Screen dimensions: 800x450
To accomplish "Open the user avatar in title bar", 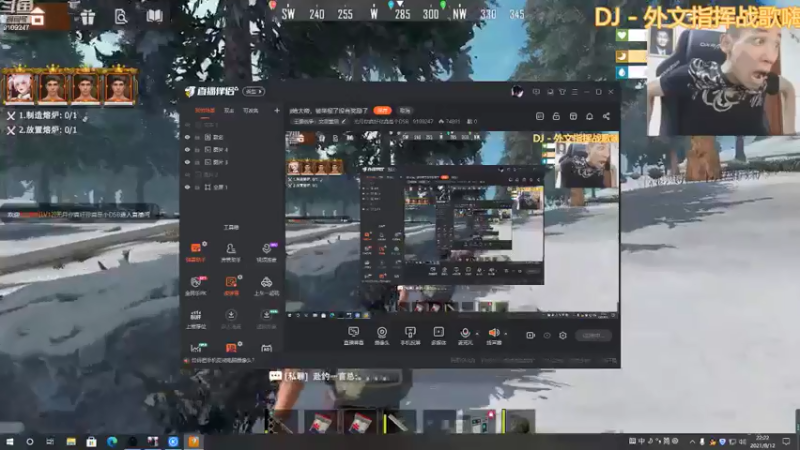I will 517,91.
